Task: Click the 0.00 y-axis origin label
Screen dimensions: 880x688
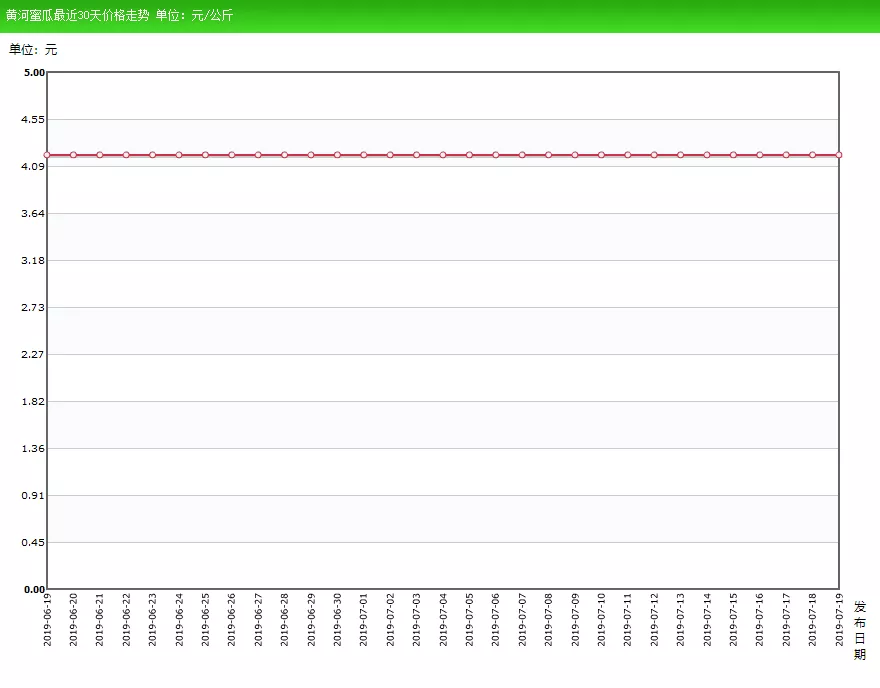Action: pos(33,589)
